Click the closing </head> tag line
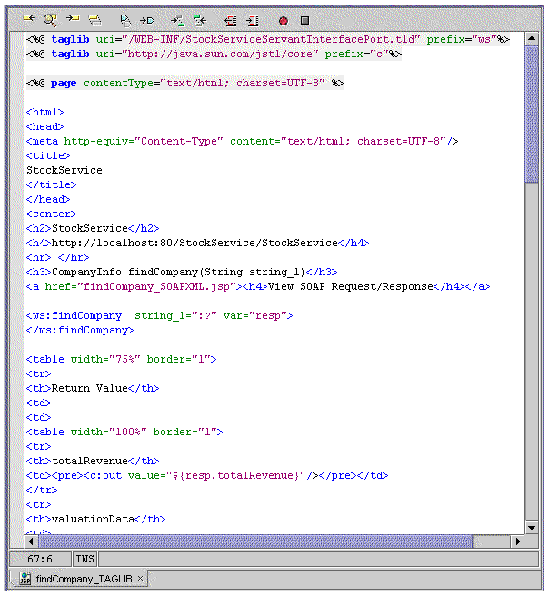 [x=48, y=199]
